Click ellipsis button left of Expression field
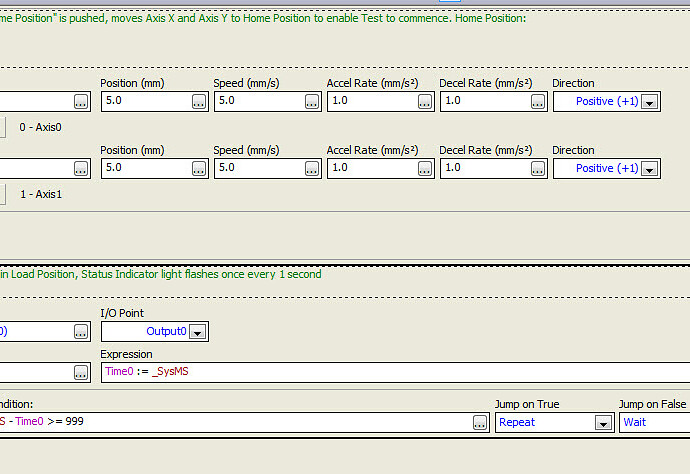This screenshot has height=474, width=690. (81, 373)
